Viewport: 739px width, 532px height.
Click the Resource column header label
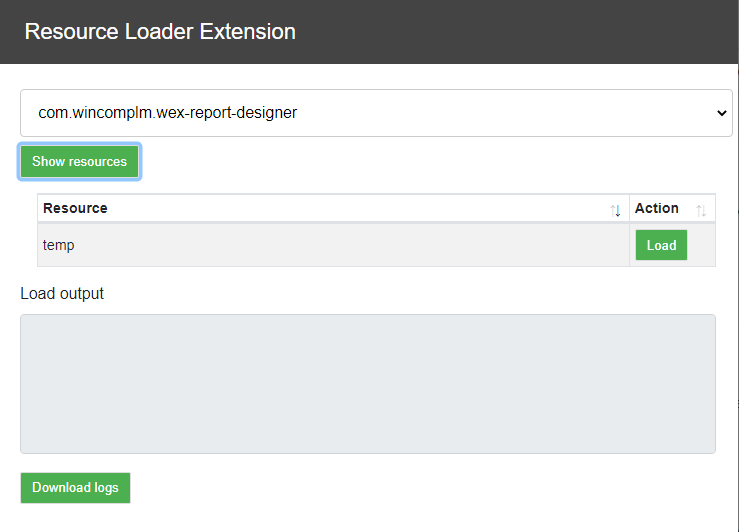(75, 208)
